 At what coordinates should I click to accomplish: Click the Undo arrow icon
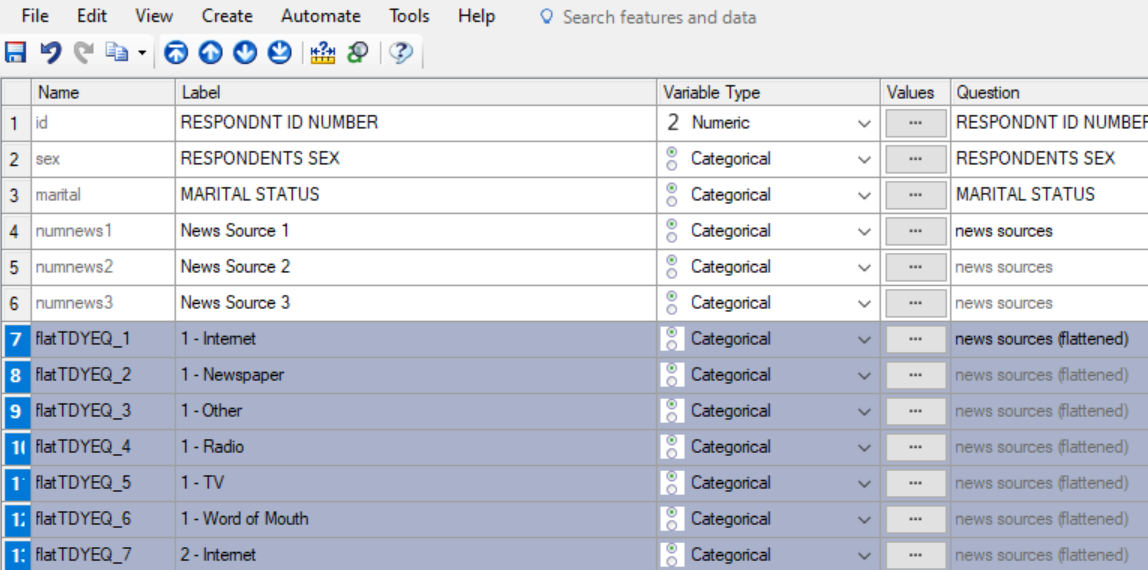click(50, 53)
